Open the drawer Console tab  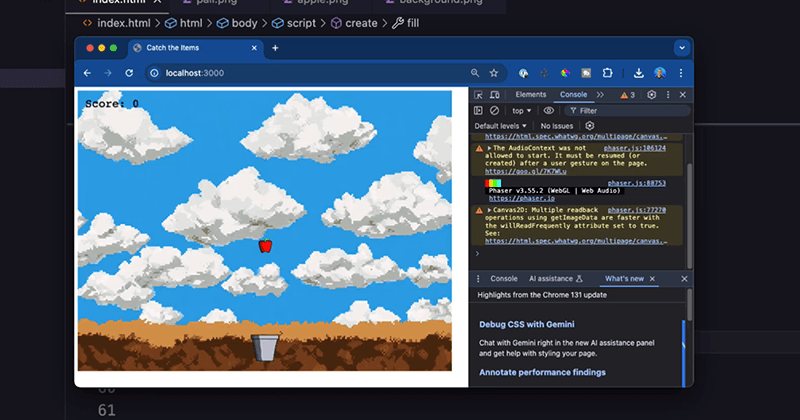point(504,279)
